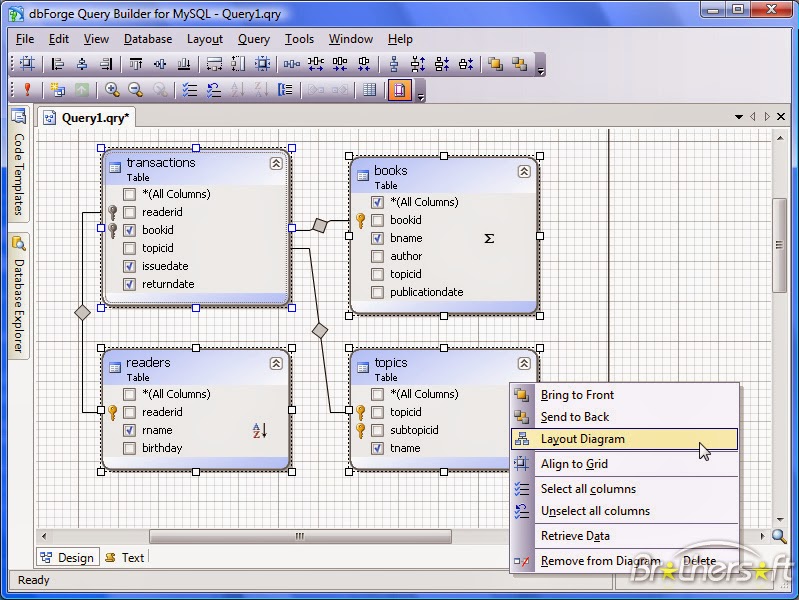This screenshot has height=600, width=799.
Task: Click the Unselect all columns toolbar icon
Action: tap(214, 90)
